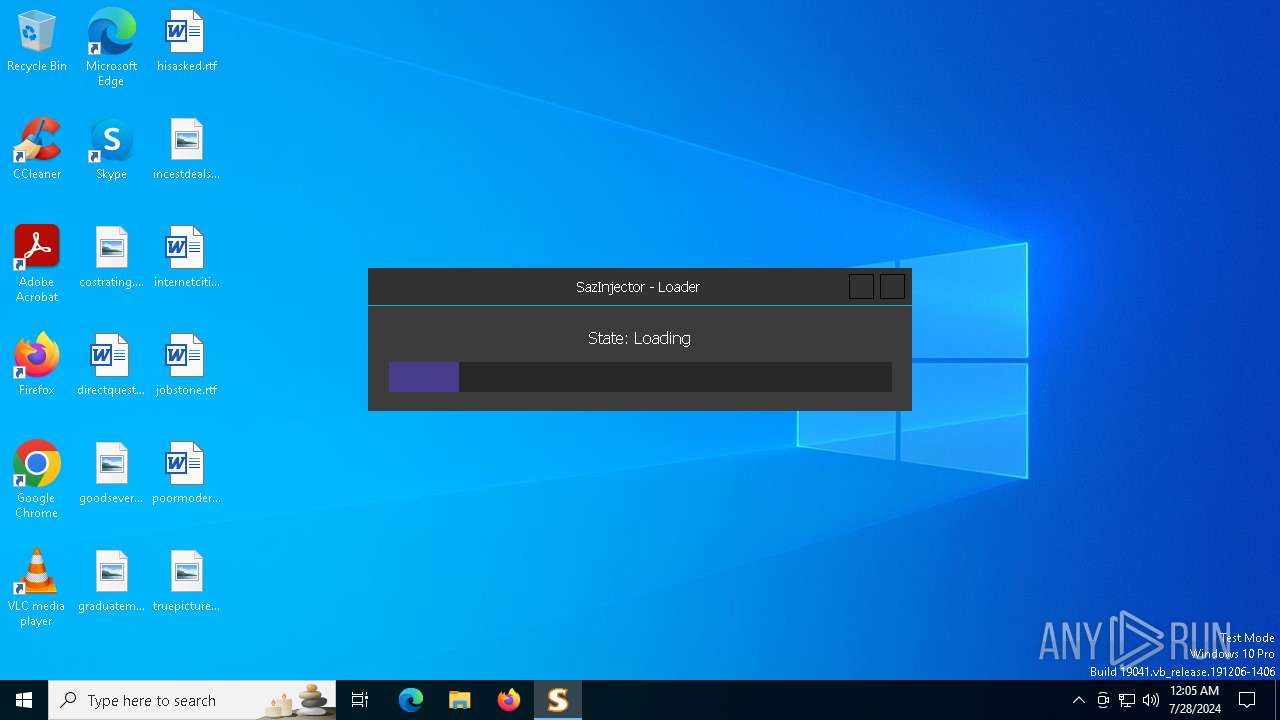This screenshot has width=1280, height=720.
Task: Select the jobstone.rtf document icon
Action: (x=186, y=366)
